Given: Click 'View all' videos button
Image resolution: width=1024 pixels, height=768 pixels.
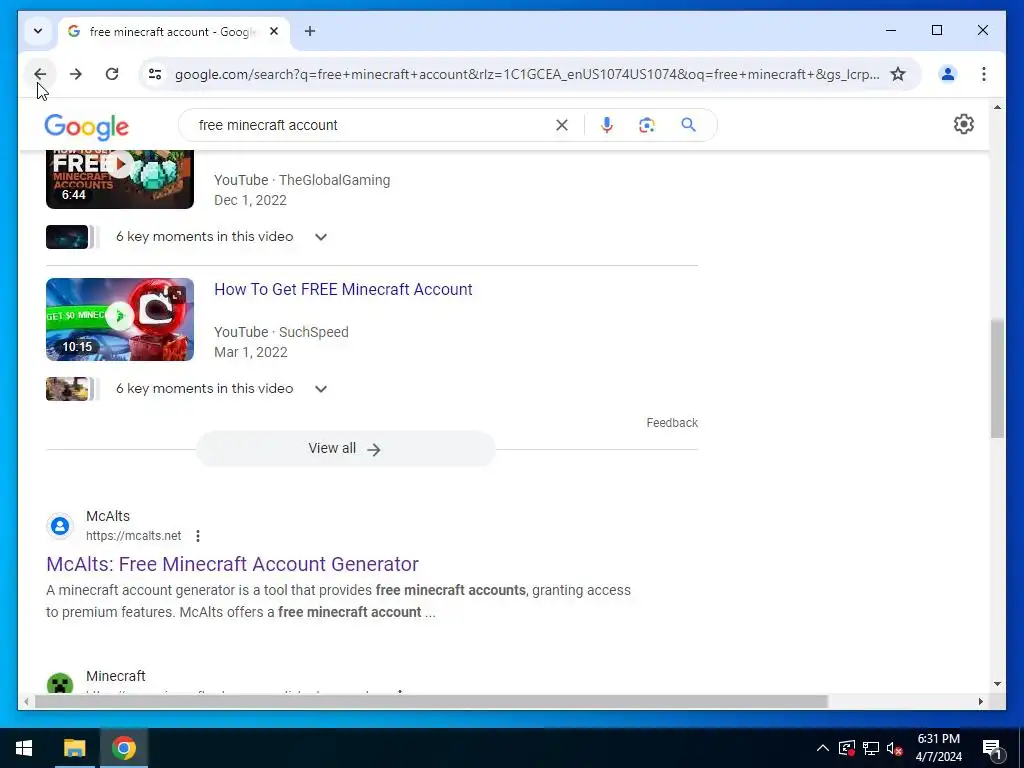Looking at the screenshot, I should [345, 449].
